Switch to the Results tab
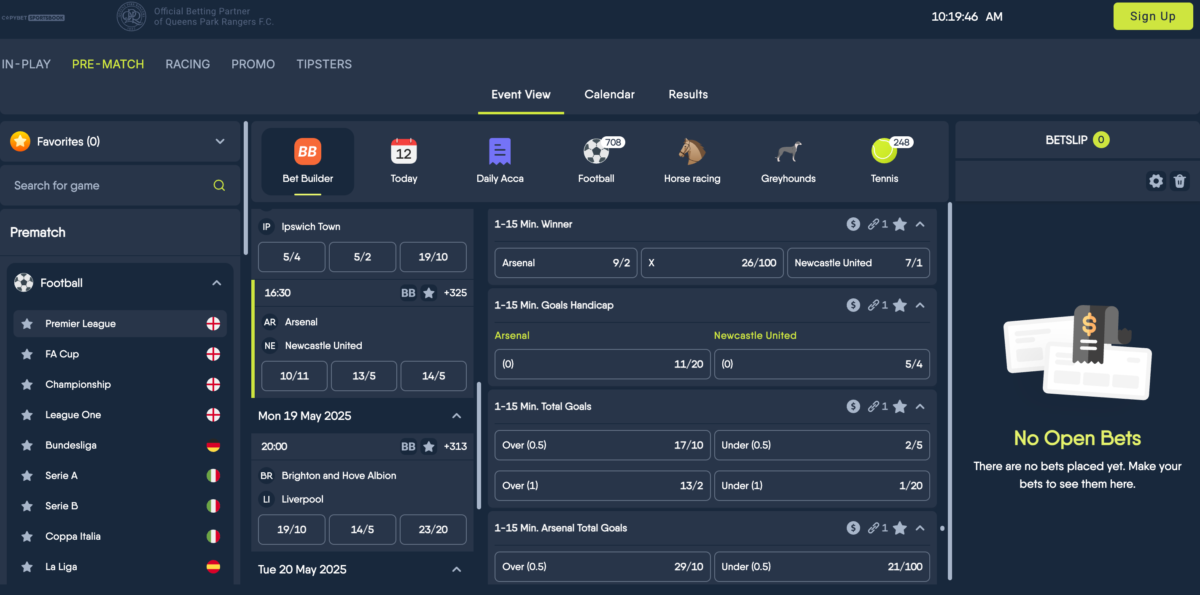This screenshot has width=1200, height=595. (x=688, y=94)
